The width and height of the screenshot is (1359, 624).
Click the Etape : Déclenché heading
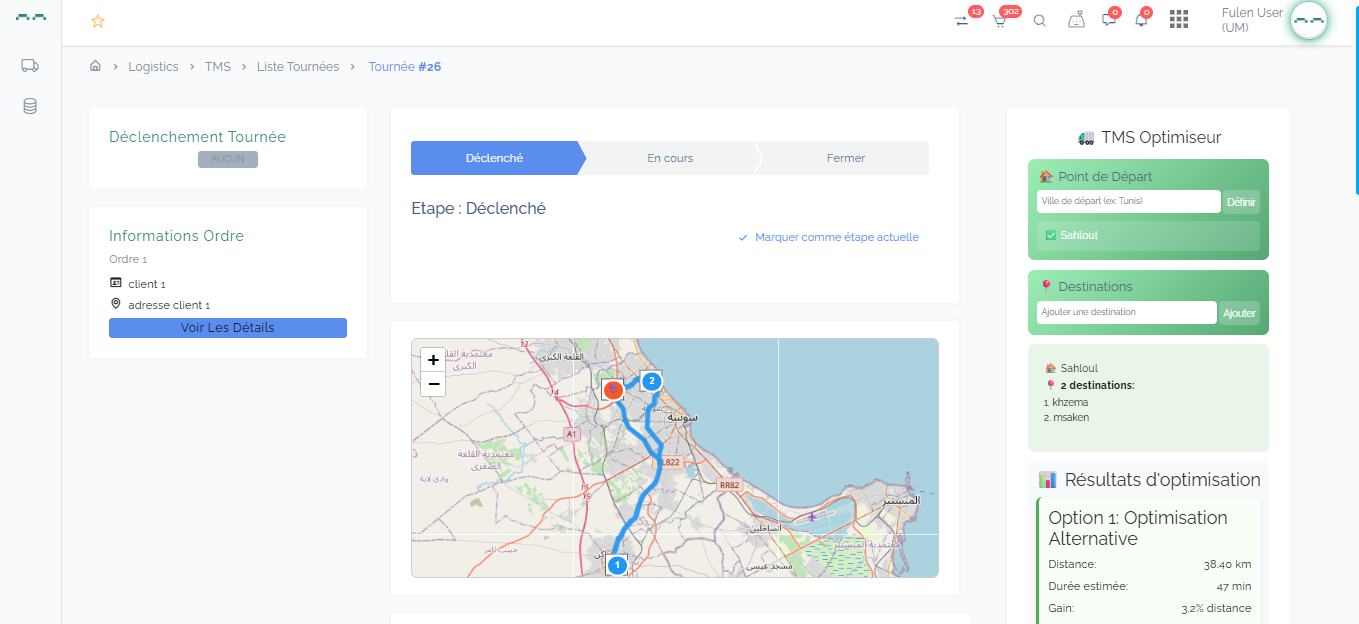pyautogui.click(x=479, y=209)
